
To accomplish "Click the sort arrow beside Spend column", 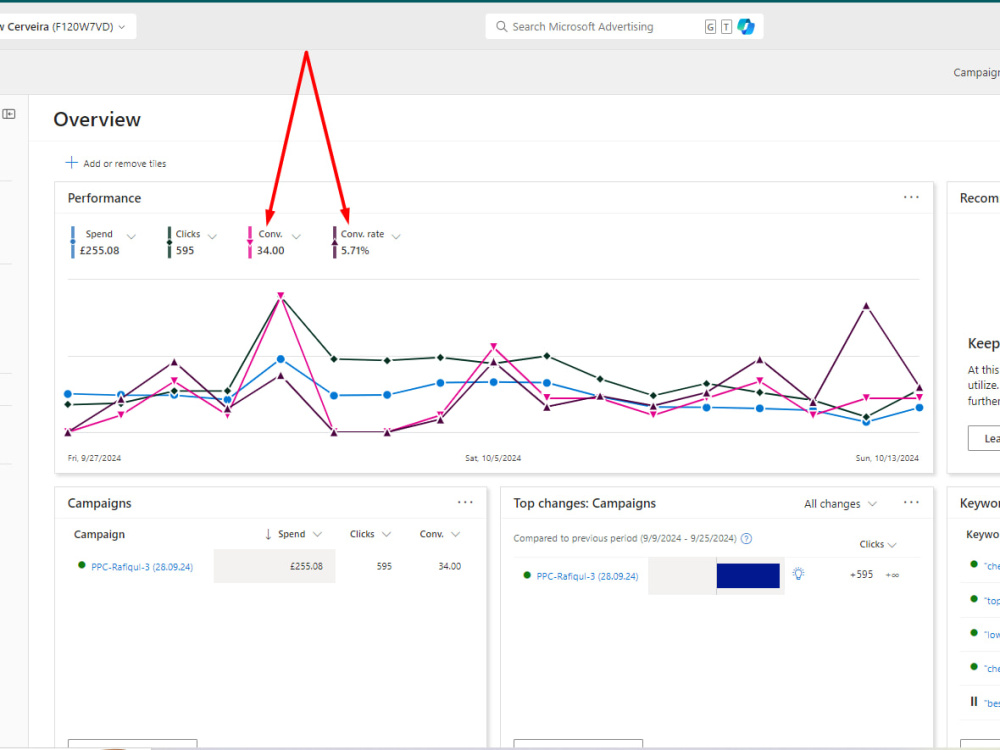I will pos(268,534).
